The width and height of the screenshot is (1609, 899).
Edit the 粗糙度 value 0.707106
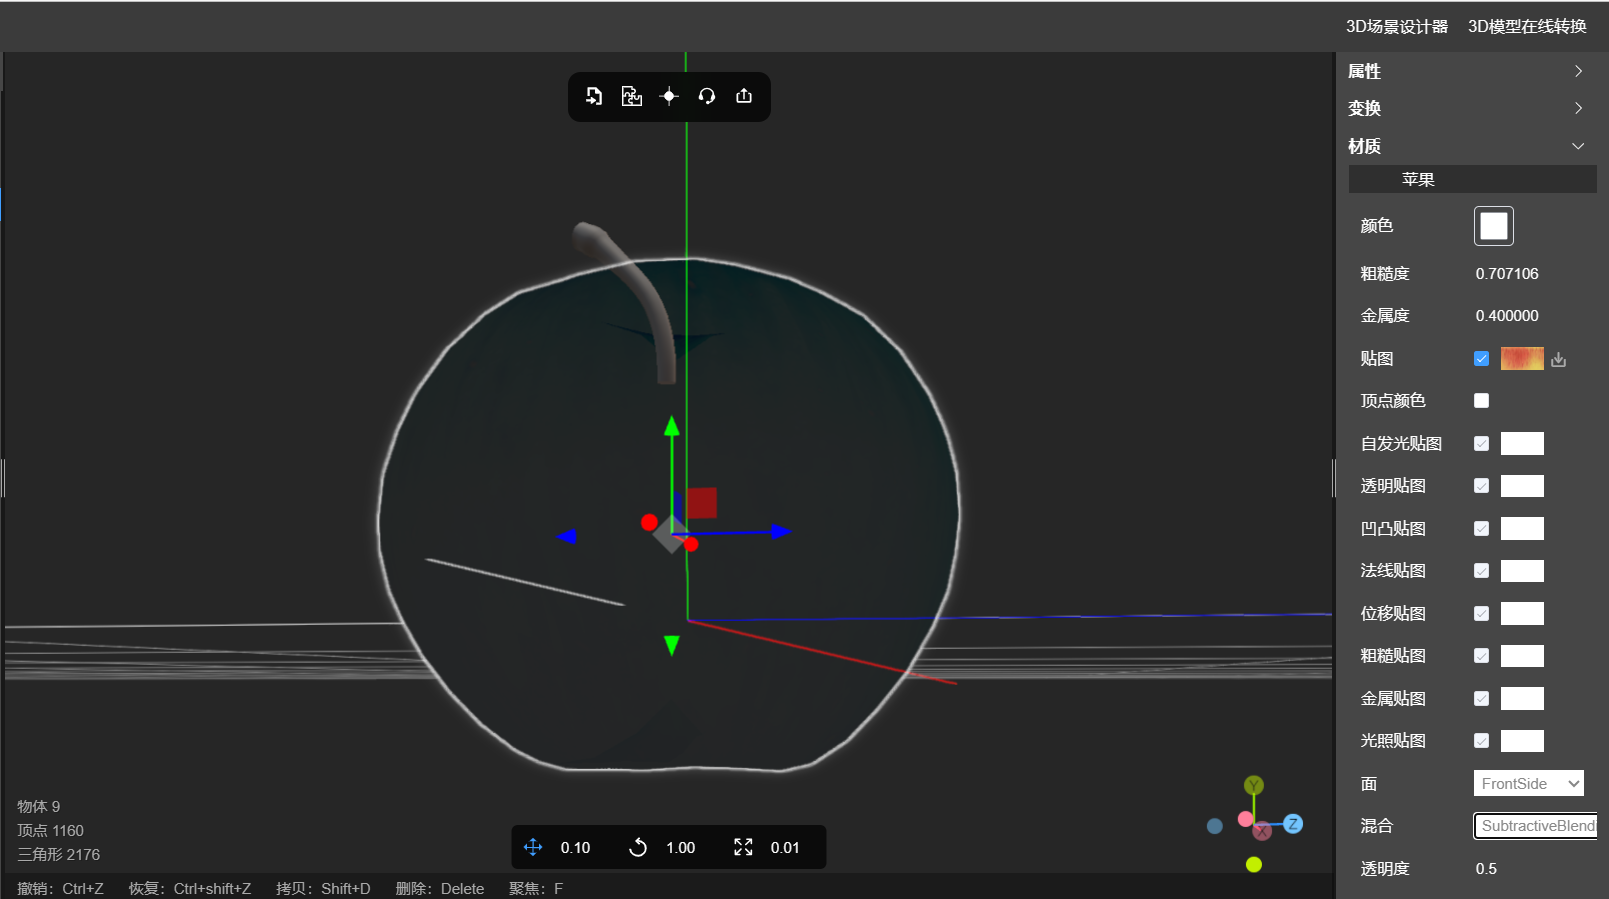[x=1507, y=274]
